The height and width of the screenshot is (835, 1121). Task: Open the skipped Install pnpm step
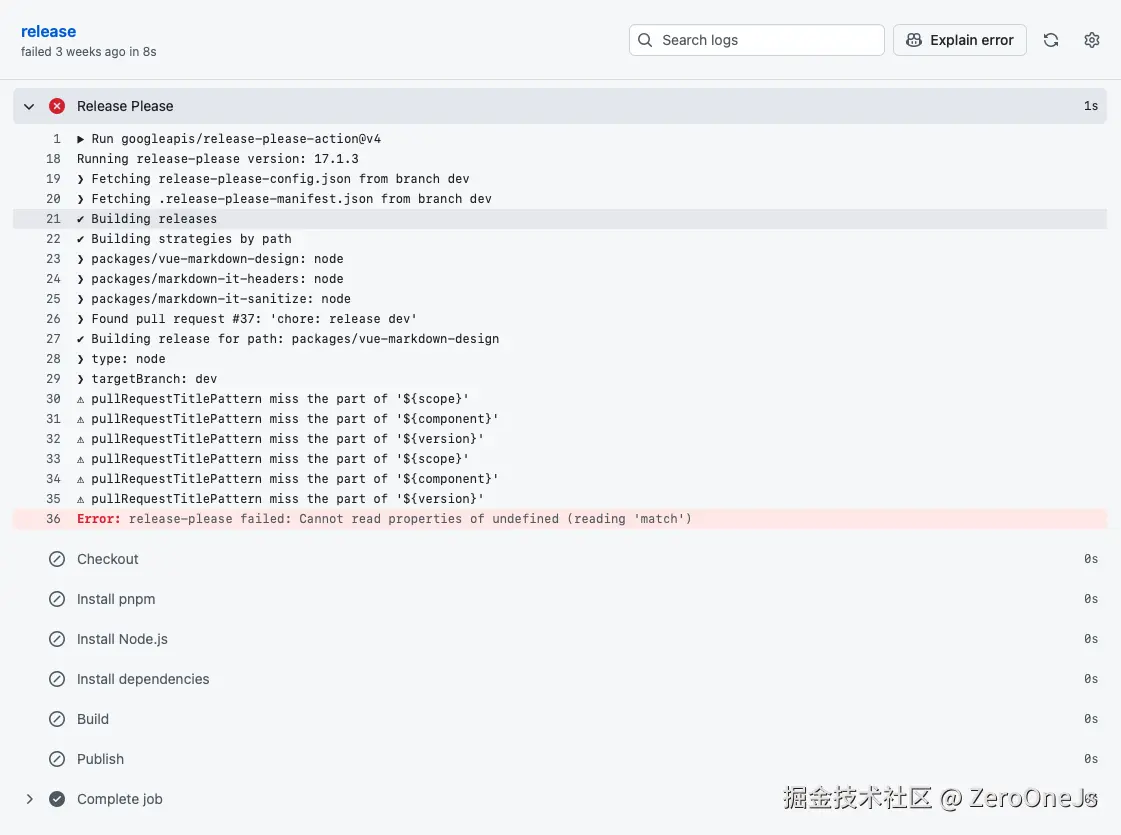[560, 599]
